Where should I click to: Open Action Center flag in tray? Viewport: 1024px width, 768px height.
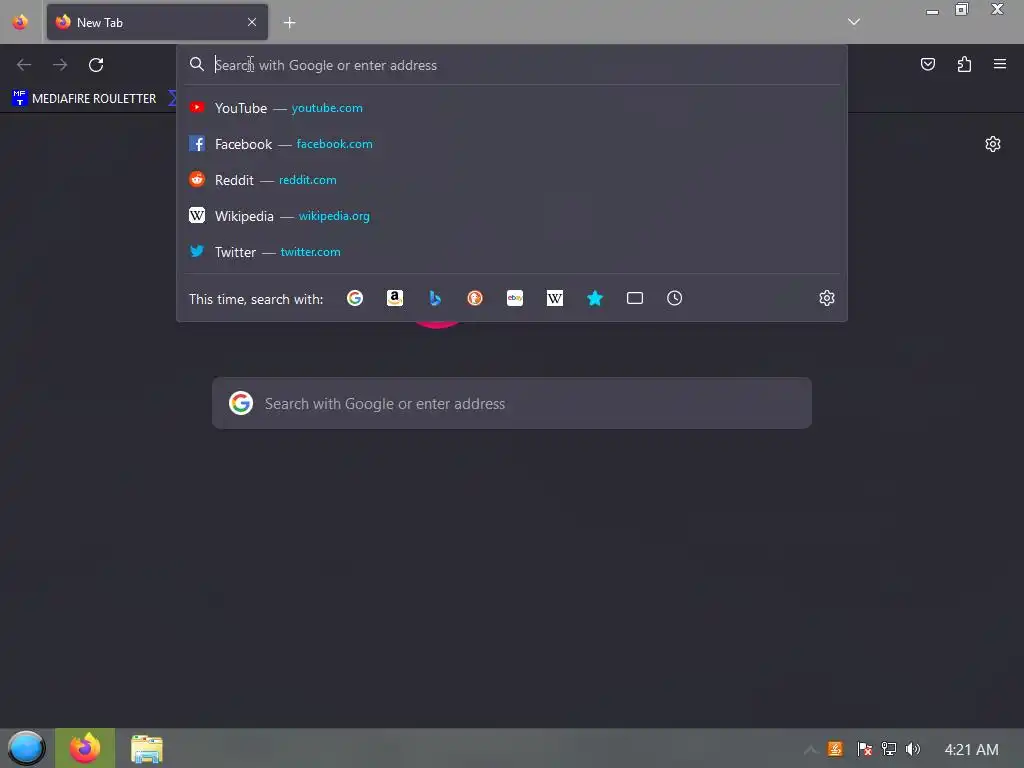tap(864, 749)
